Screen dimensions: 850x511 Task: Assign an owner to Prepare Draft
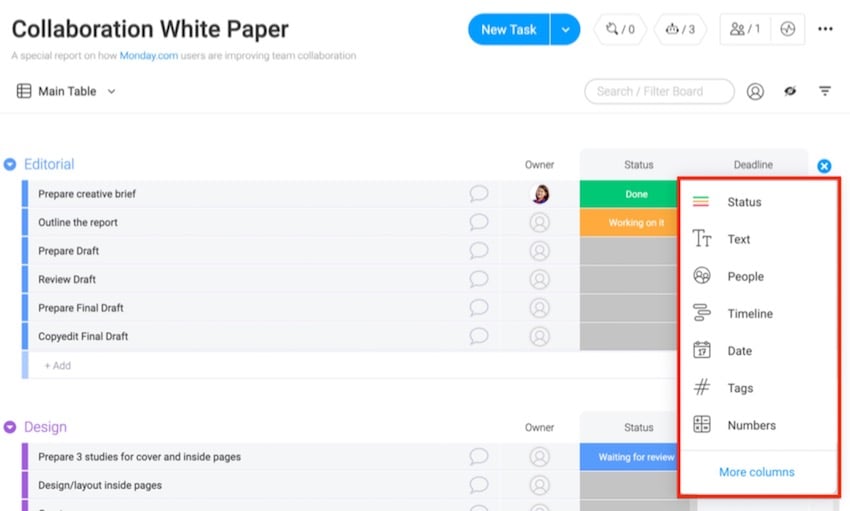click(539, 251)
